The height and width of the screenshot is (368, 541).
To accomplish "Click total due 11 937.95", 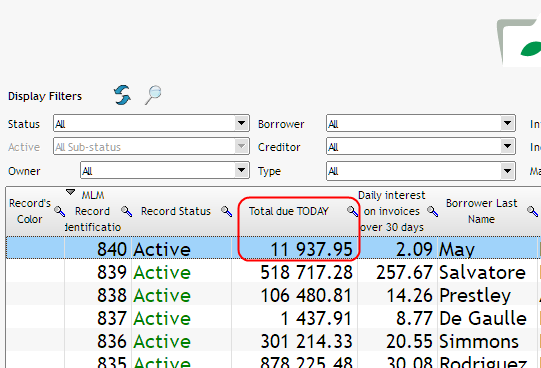I will click(x=311, y=249).
